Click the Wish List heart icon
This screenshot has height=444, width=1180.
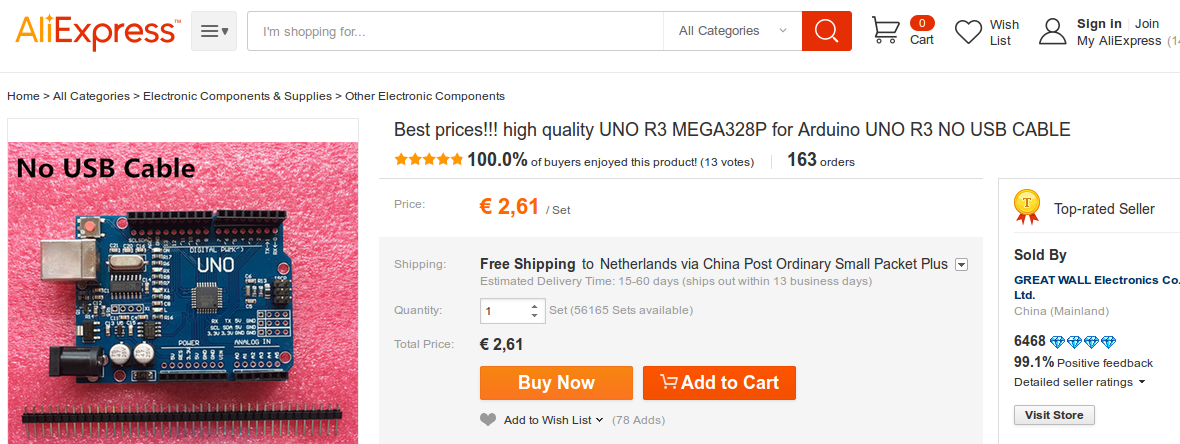click(x=968, y=32)
